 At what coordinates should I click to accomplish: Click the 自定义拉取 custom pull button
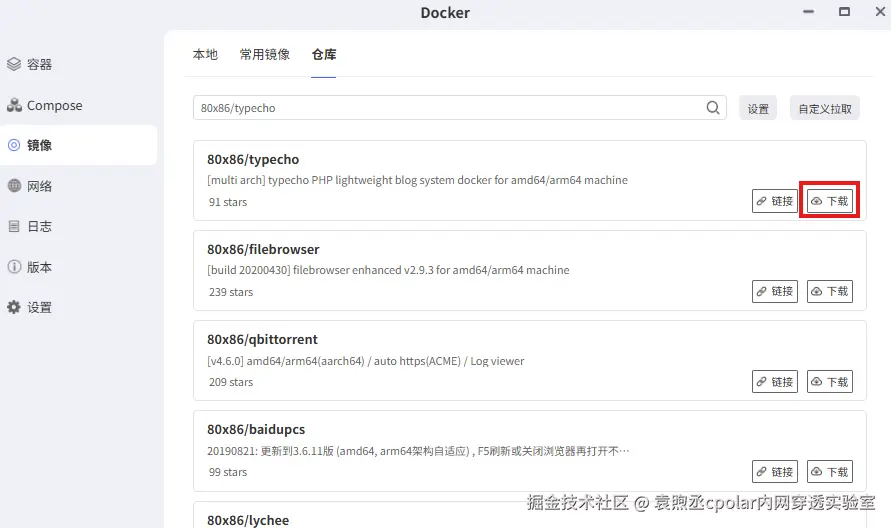coord(825,108)
